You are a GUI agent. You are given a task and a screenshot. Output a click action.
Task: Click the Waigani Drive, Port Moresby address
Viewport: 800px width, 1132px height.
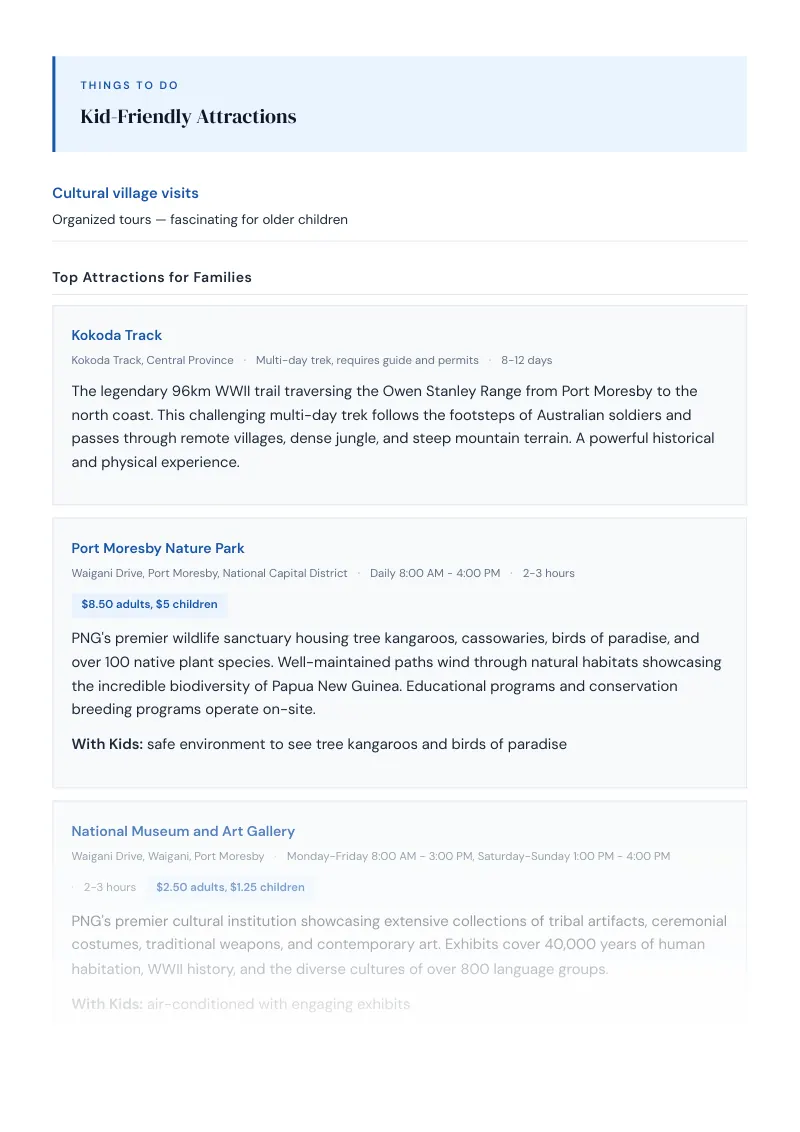click(x=209, y=573)
